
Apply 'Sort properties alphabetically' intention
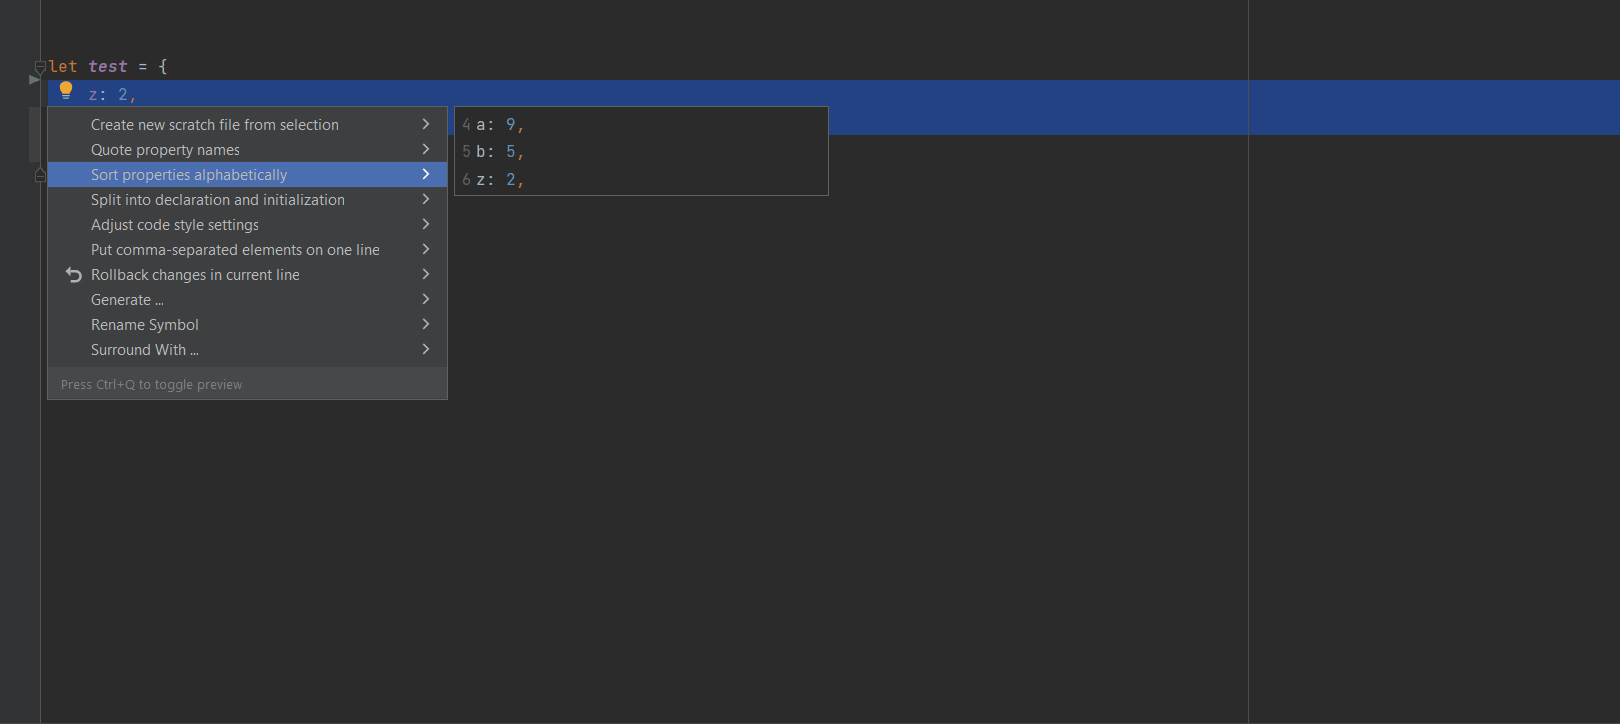point(189,175)
